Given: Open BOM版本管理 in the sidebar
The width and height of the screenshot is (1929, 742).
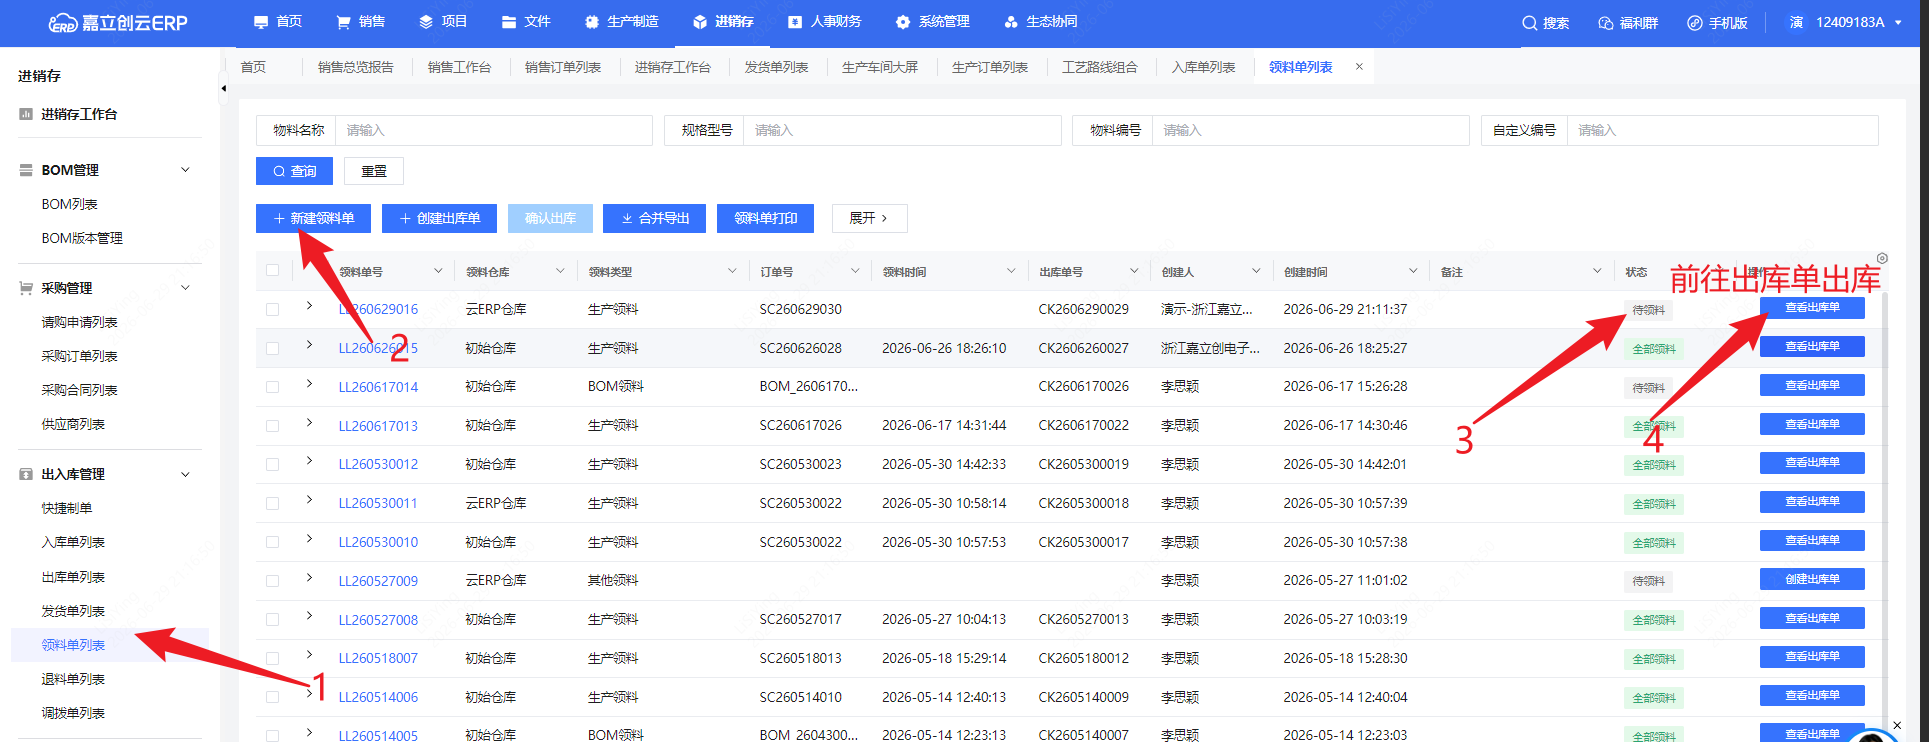Looking at the screenshot, I should coord(82,238).
